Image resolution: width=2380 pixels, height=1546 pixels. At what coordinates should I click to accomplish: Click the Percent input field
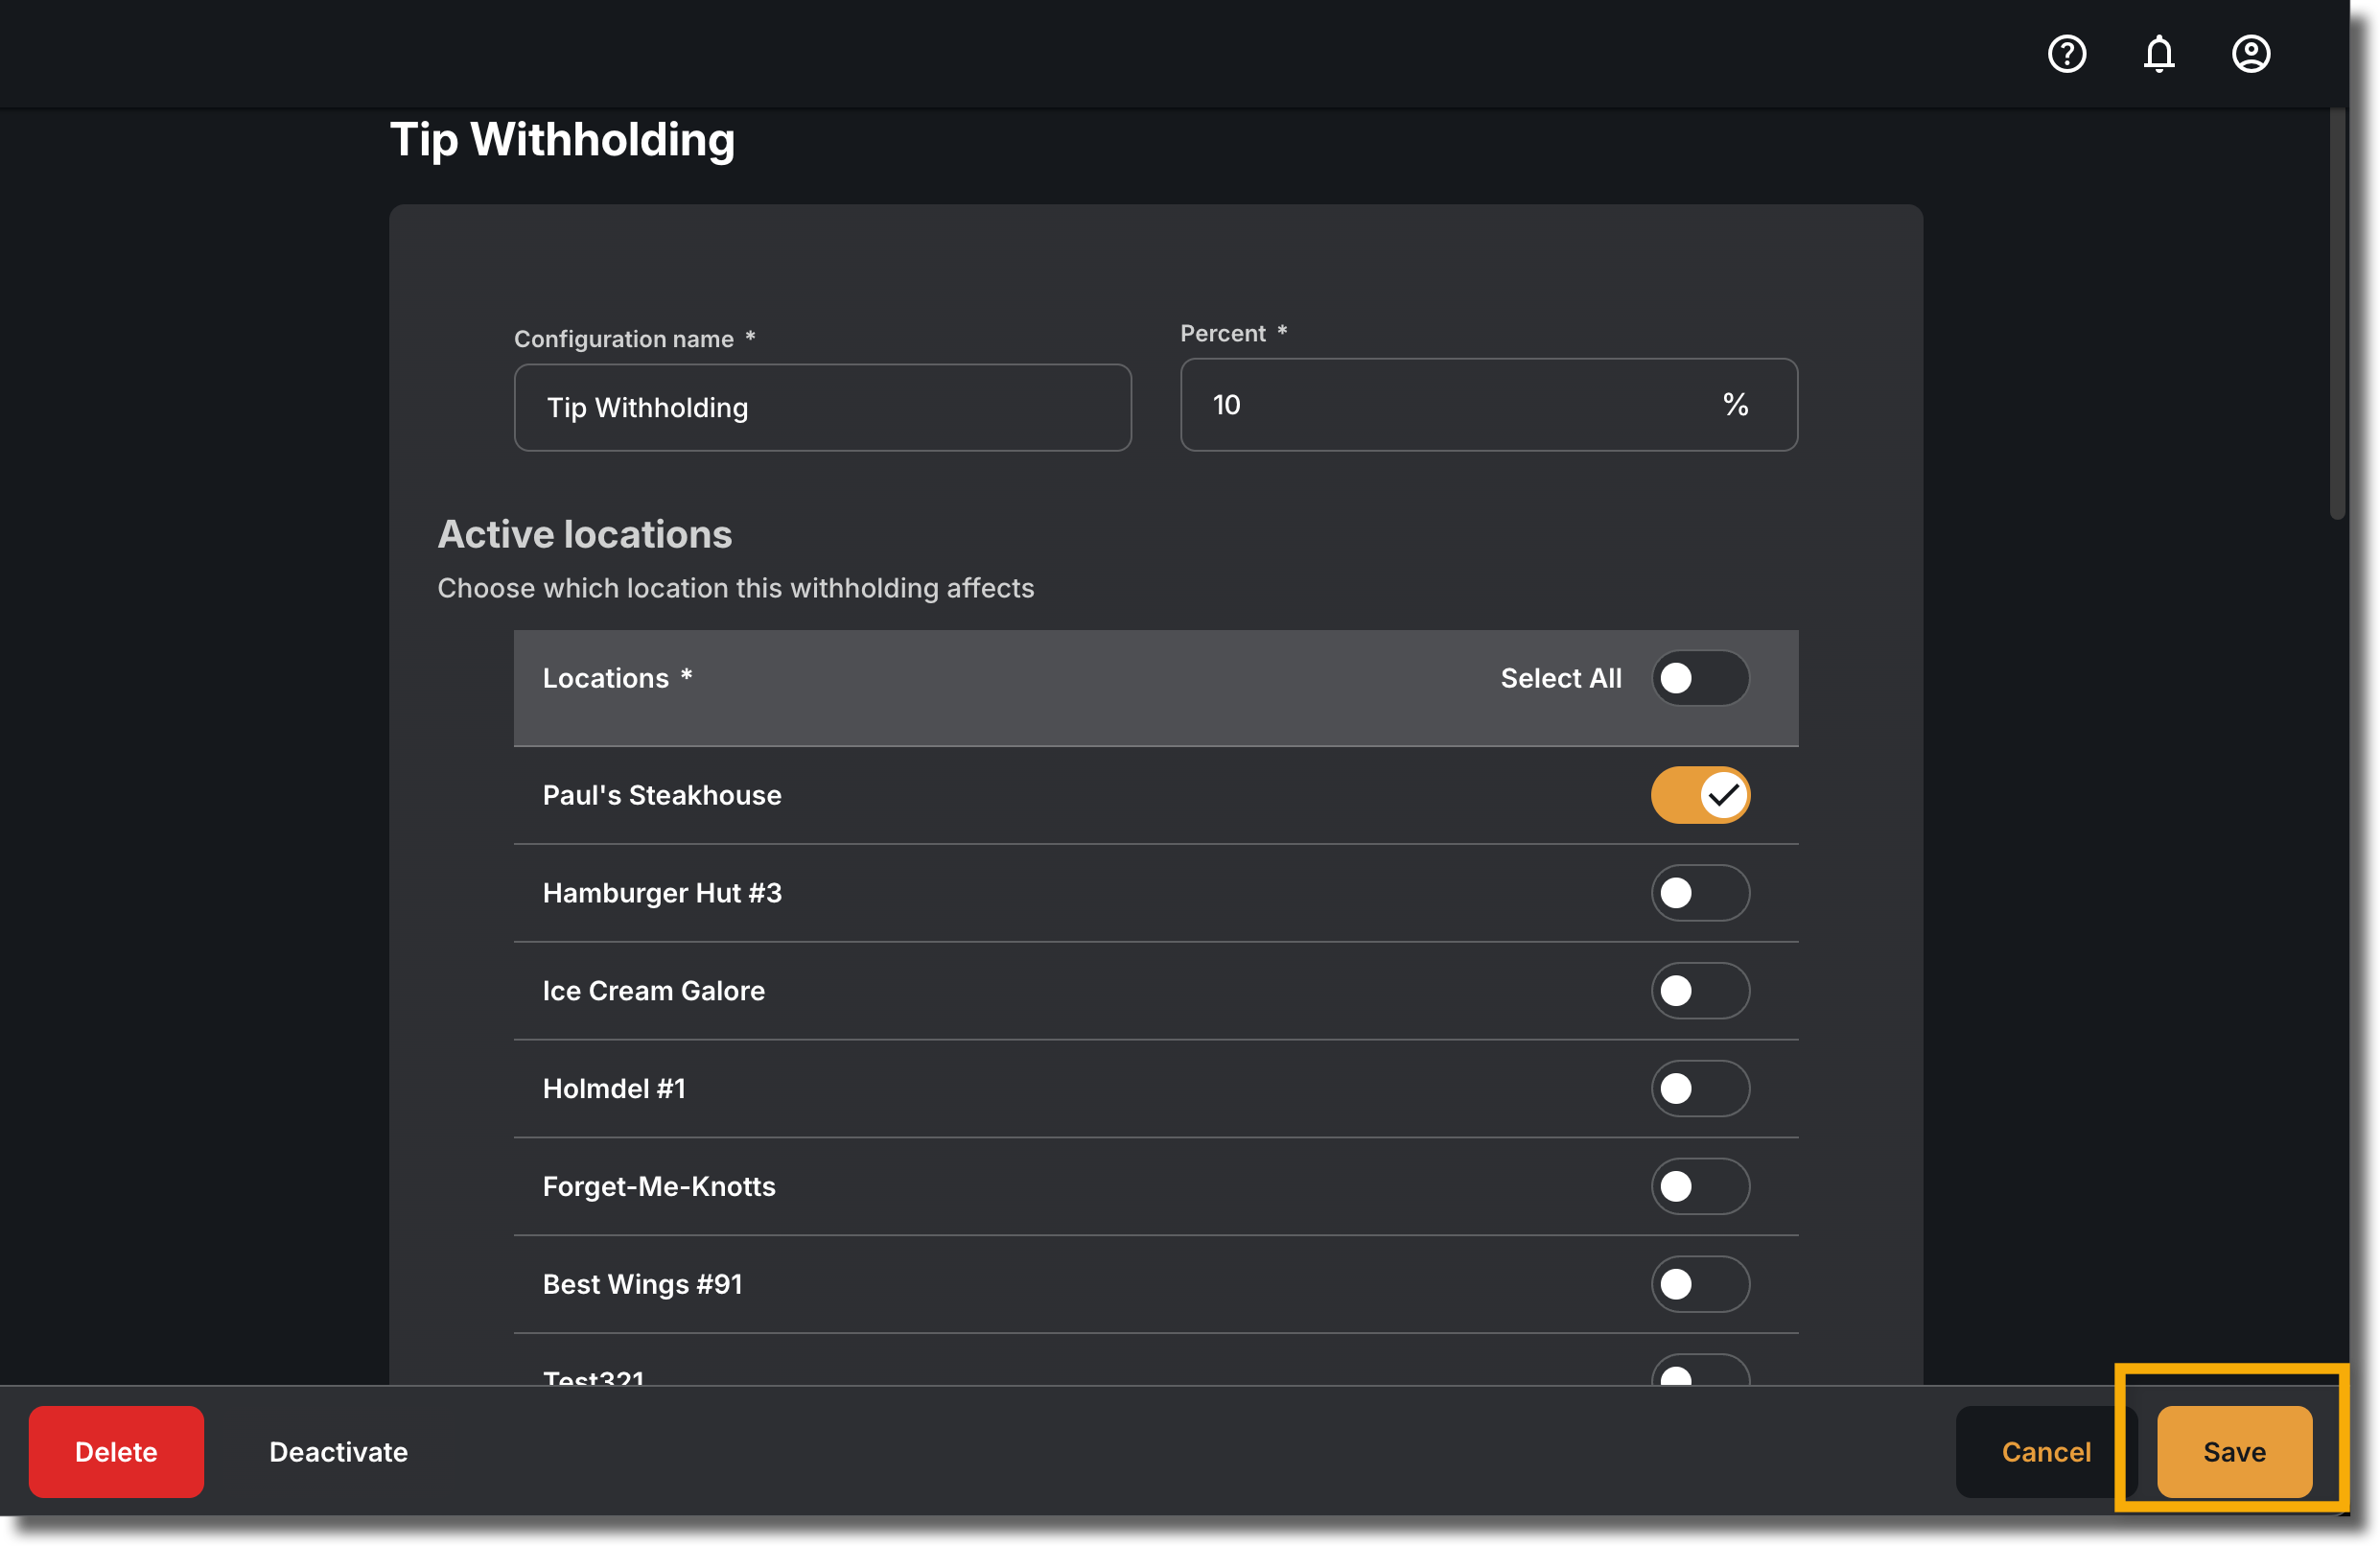[1488, 404]
